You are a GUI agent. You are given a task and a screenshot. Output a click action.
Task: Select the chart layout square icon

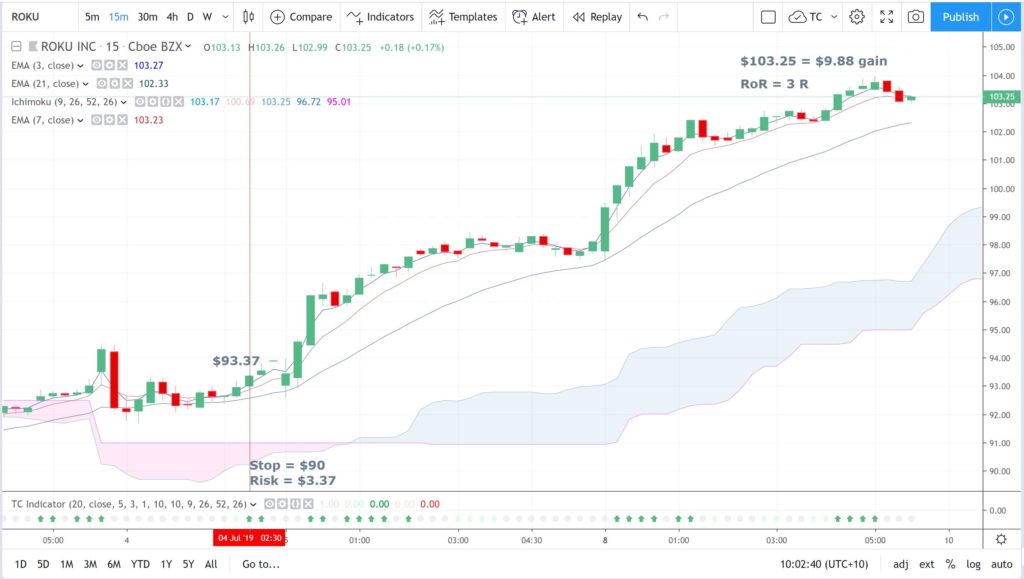point(769,17)
